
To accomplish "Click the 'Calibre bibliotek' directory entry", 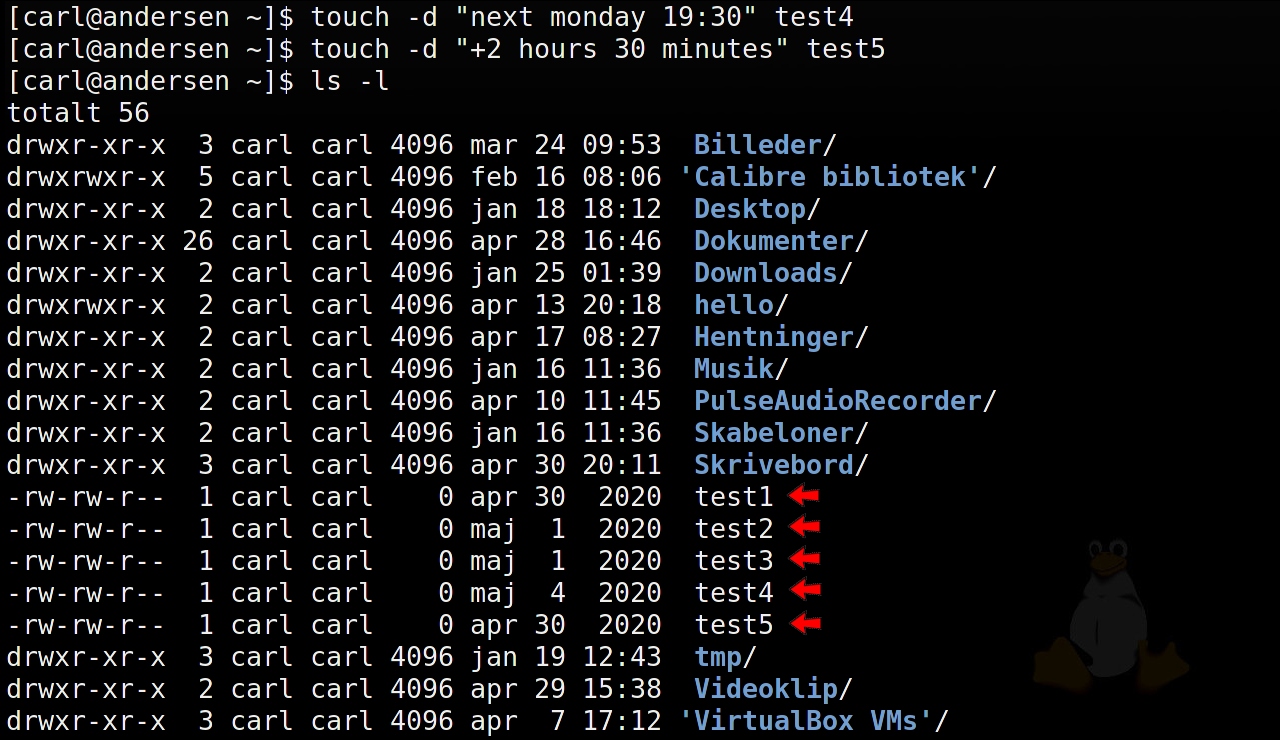I will 830,177.
